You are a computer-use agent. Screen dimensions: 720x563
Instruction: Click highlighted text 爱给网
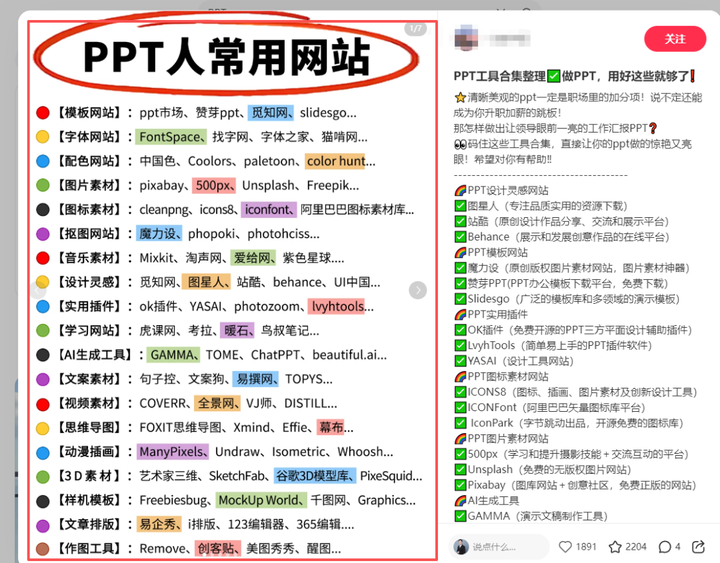point(253,258)
